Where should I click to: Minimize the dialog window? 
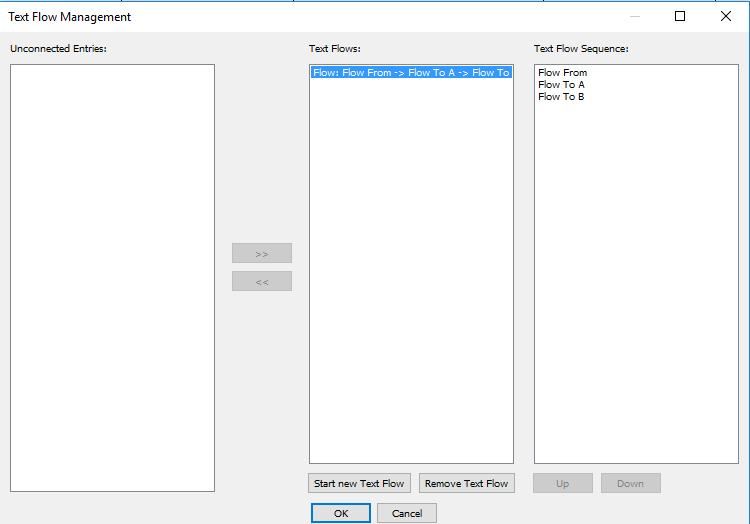click(x=635, y=16)
